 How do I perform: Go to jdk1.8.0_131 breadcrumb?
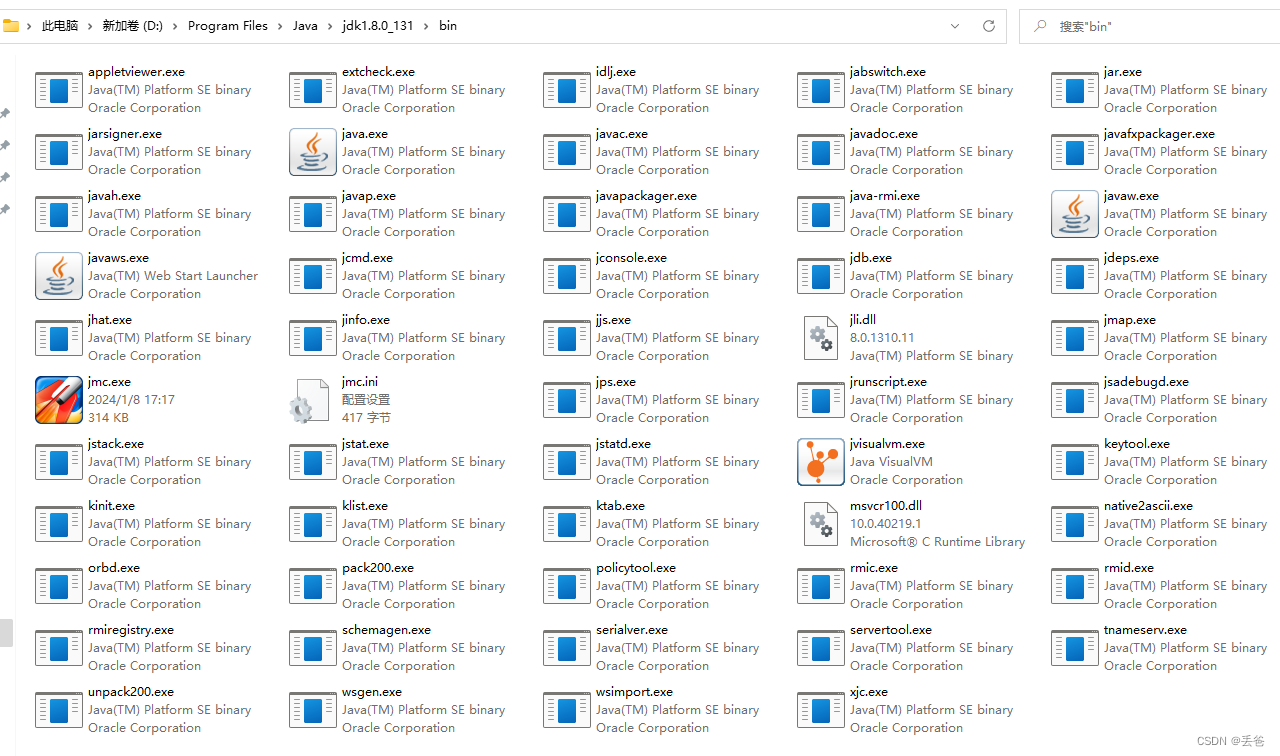coord(378,26)
